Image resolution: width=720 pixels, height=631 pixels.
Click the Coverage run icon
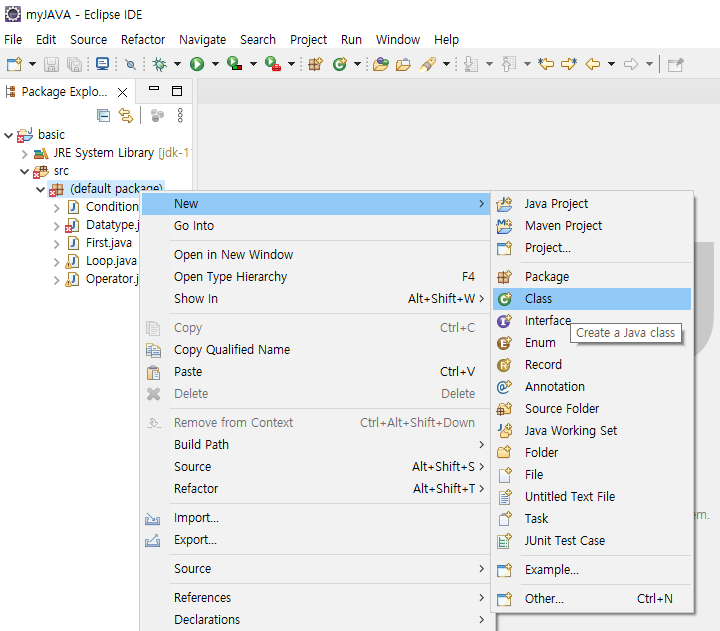click(235, 64)
